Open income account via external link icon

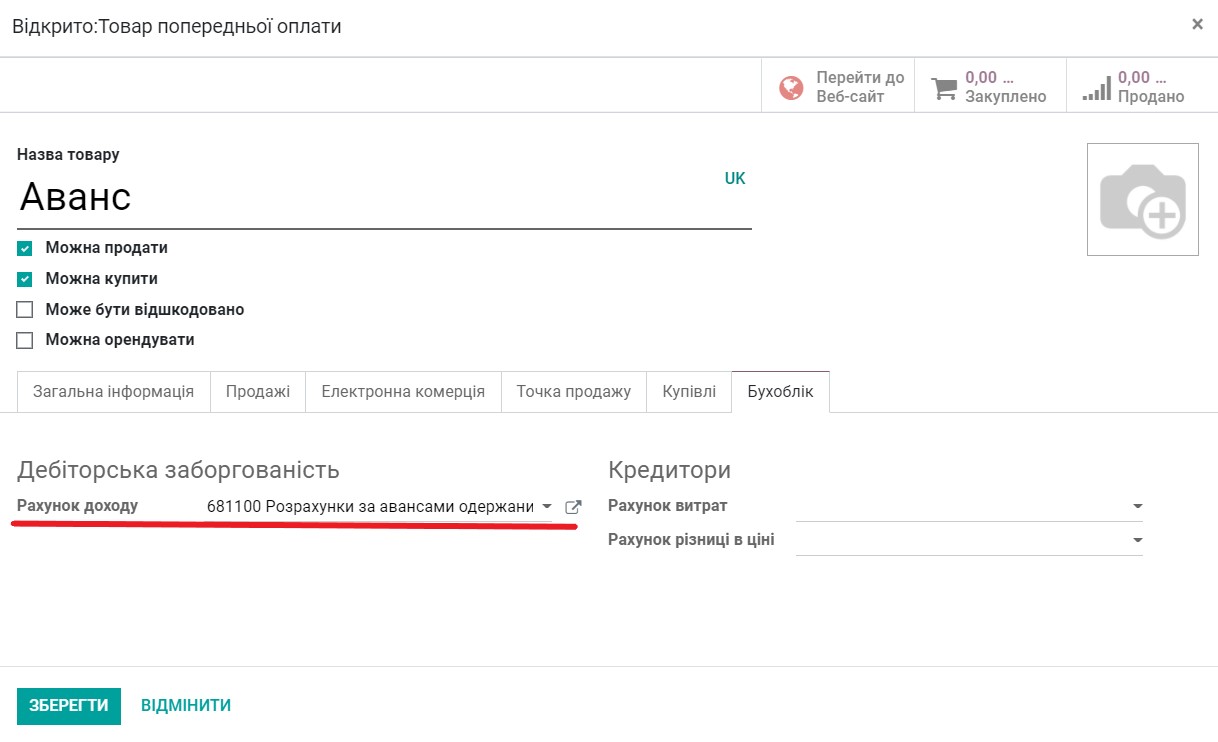coord(572,506)
